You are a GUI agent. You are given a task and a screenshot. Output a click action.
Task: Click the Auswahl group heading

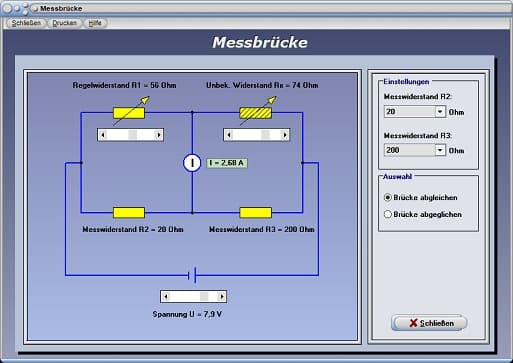(397, 176)
